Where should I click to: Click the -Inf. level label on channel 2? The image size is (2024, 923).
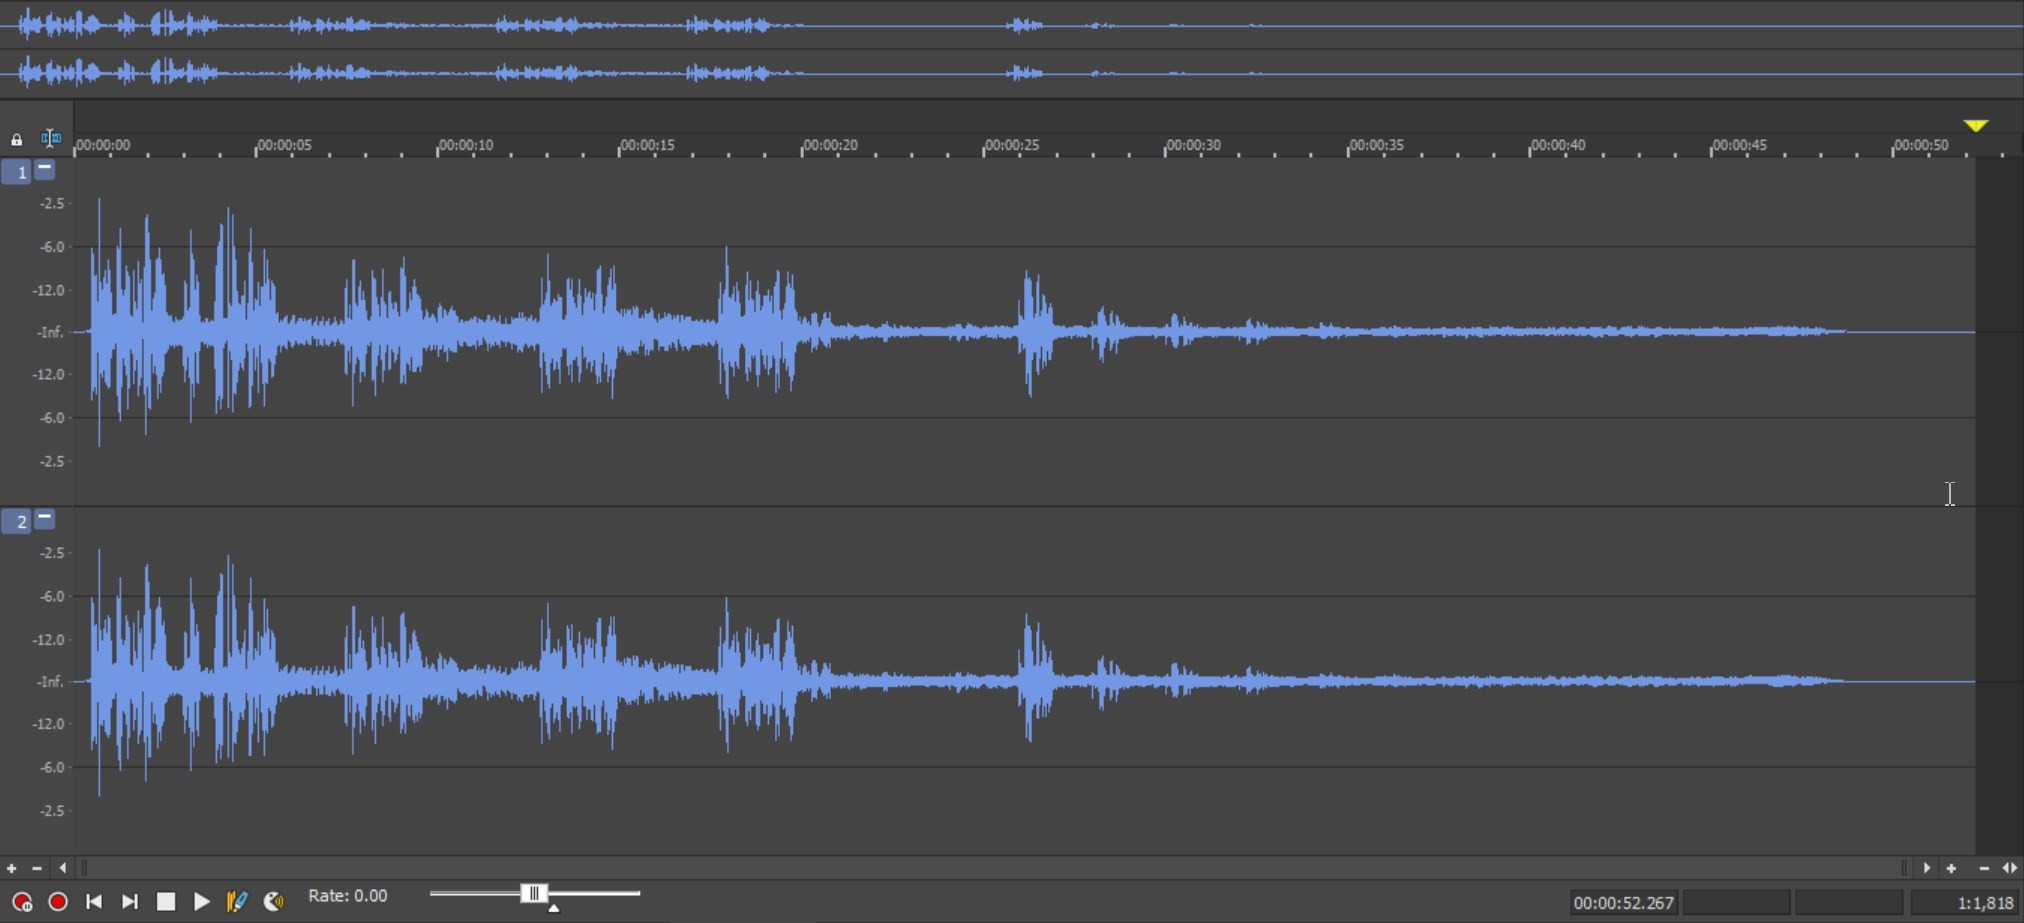point(51,681)
